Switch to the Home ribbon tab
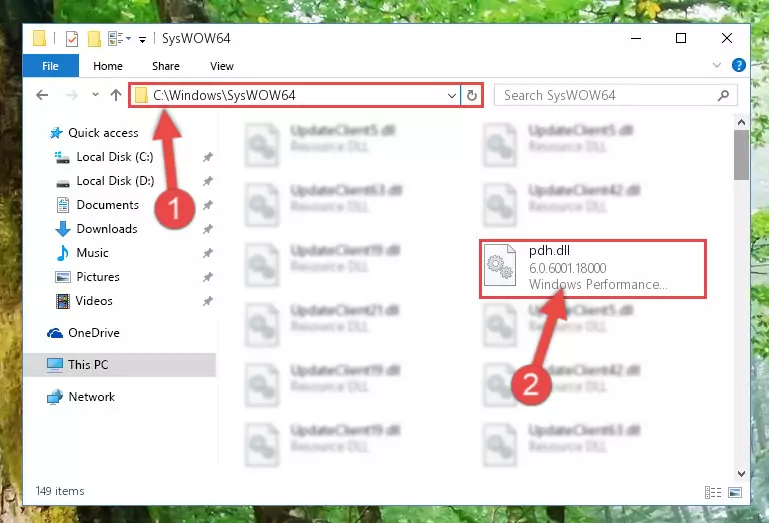The height and width of the screenshot is (523, 769). click(x=108, y=66)
